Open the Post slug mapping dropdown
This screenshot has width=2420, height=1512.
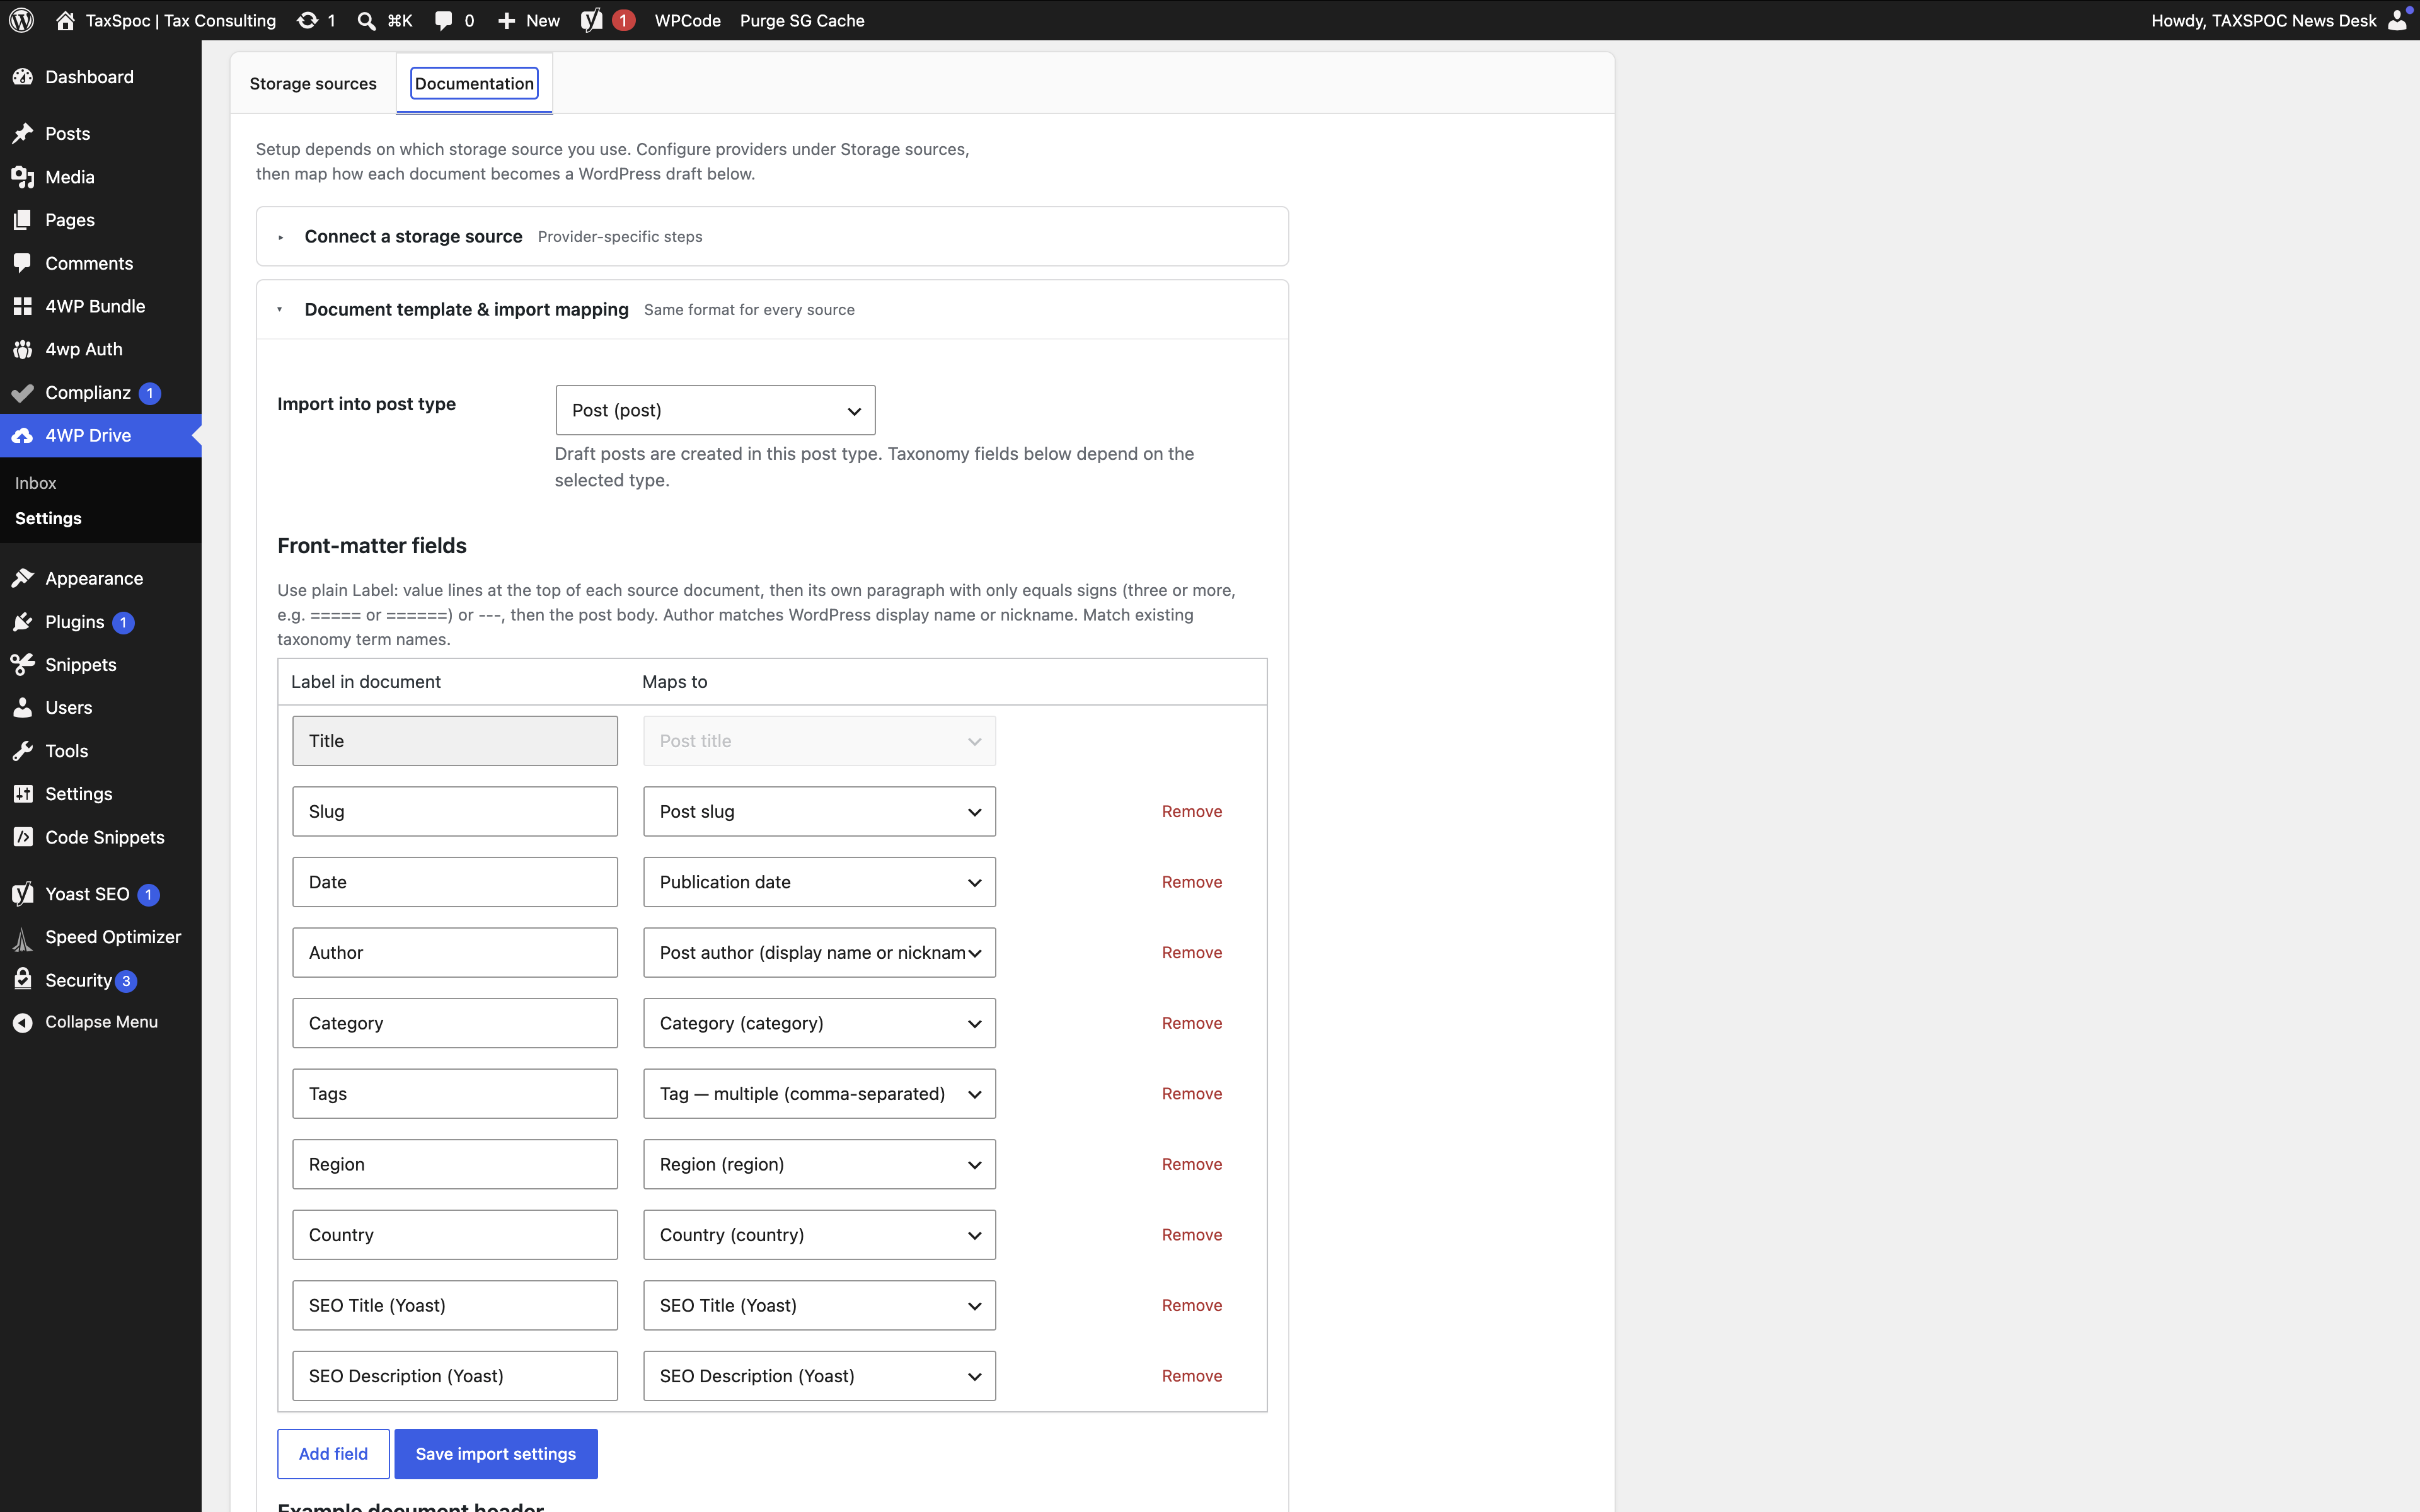(819, 811)
